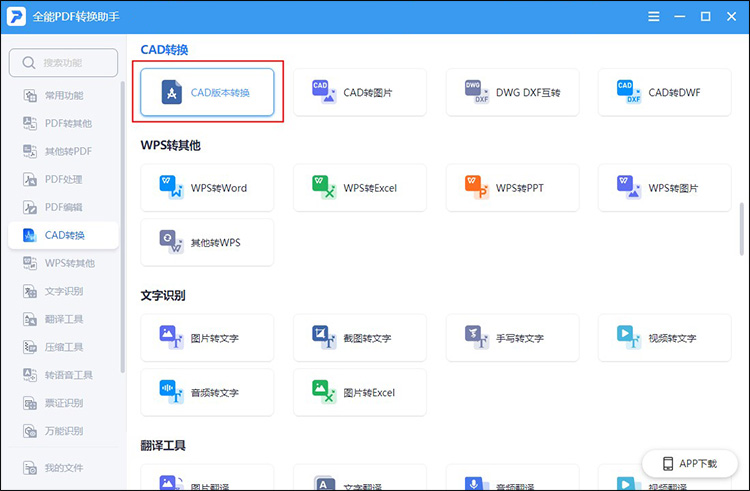
Task: Open WPS转图片 converter
Action: click(665, 188)
